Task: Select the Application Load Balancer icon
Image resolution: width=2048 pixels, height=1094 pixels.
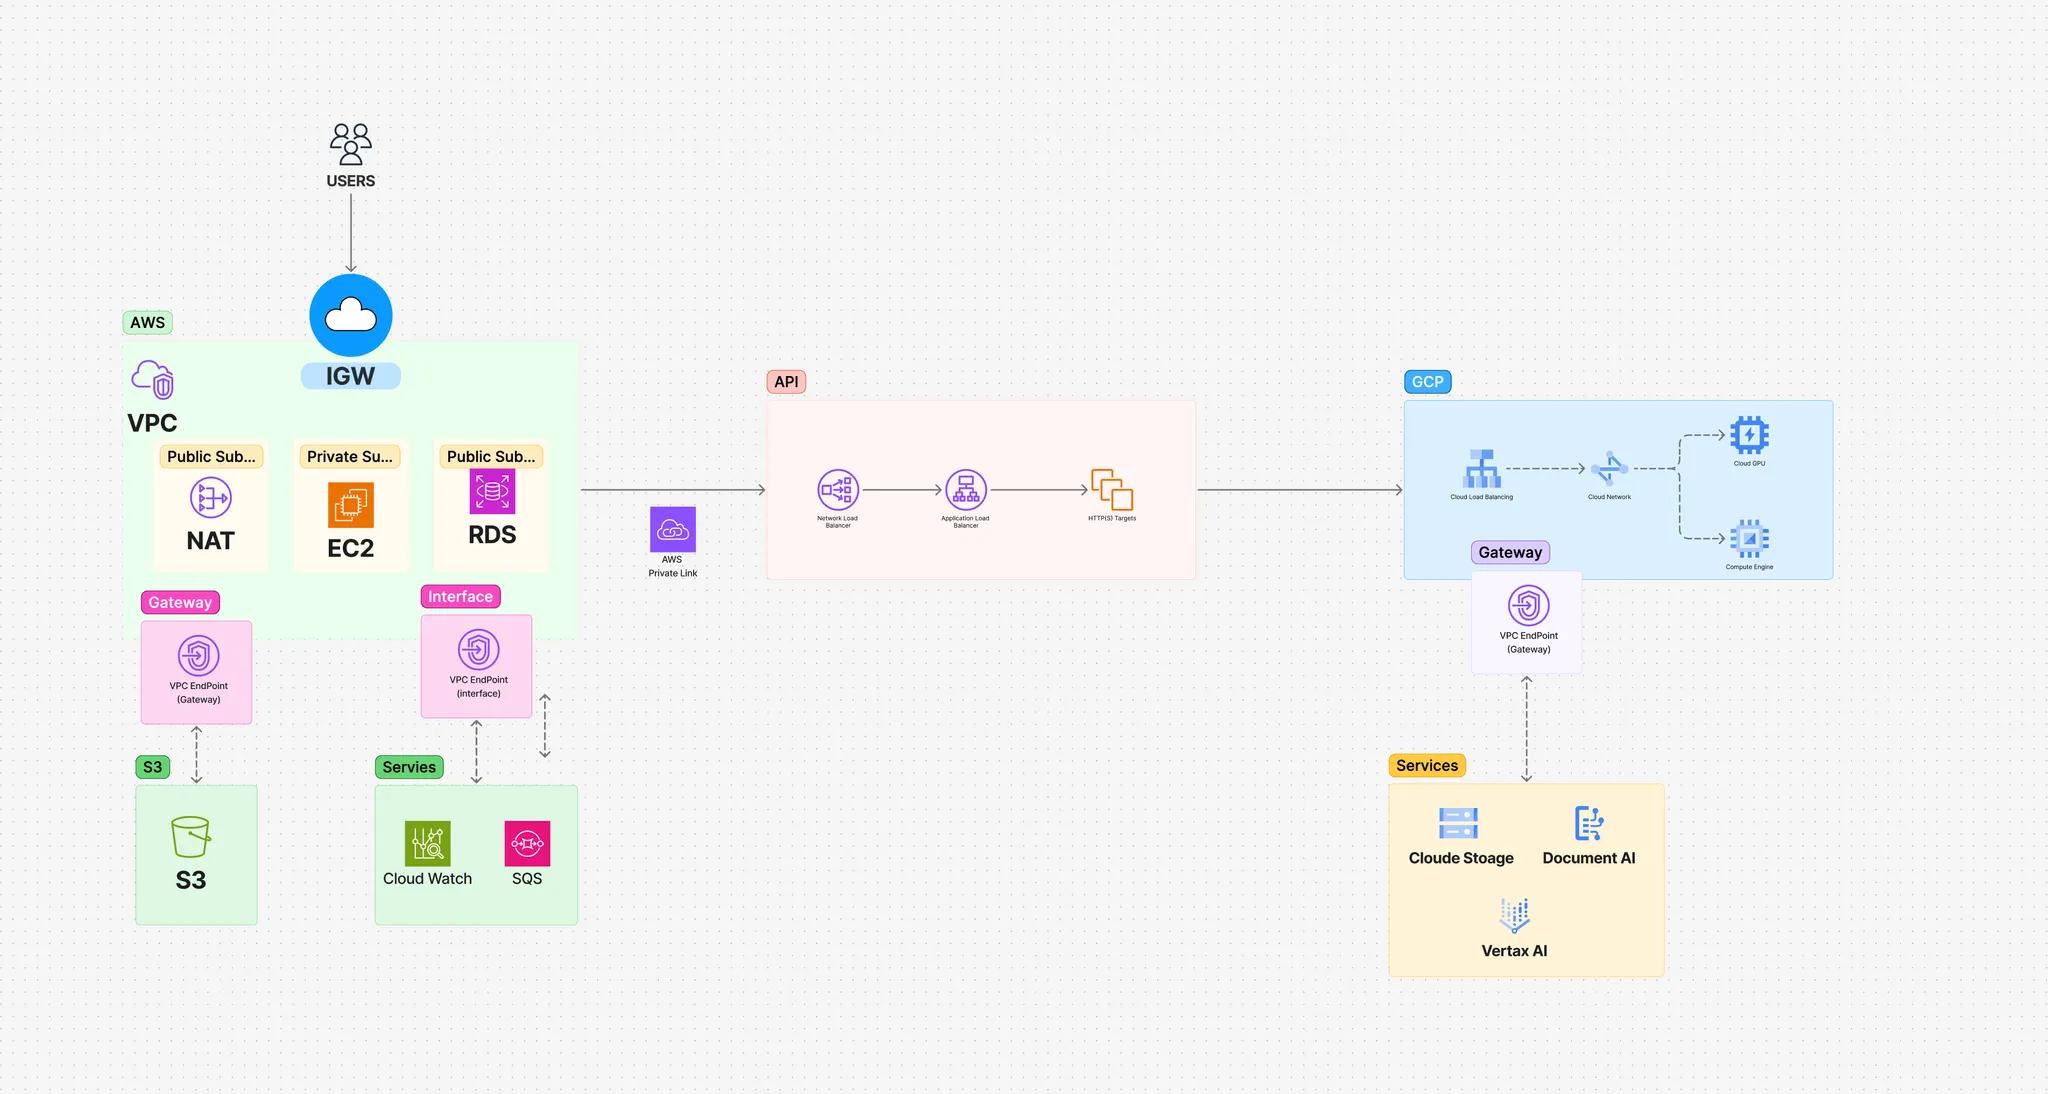Action: coord(966,490)
